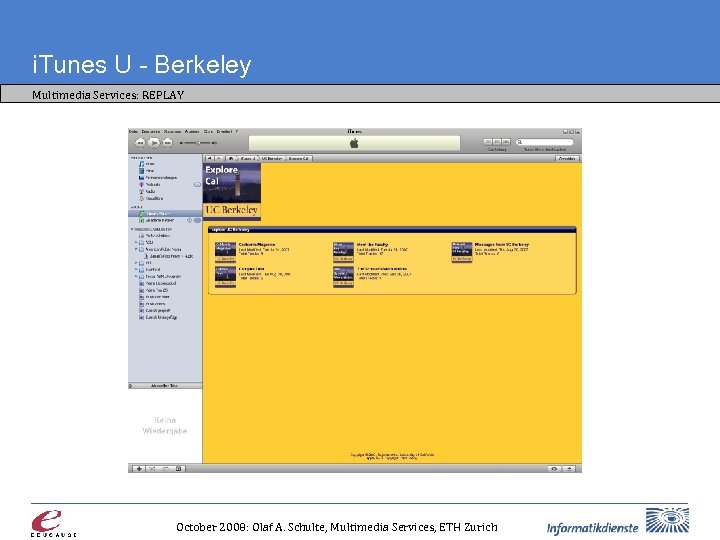This screenshot has width=720, height=540.
Task: Add a new playlist with plus button
Action: (x=139, y=469)
